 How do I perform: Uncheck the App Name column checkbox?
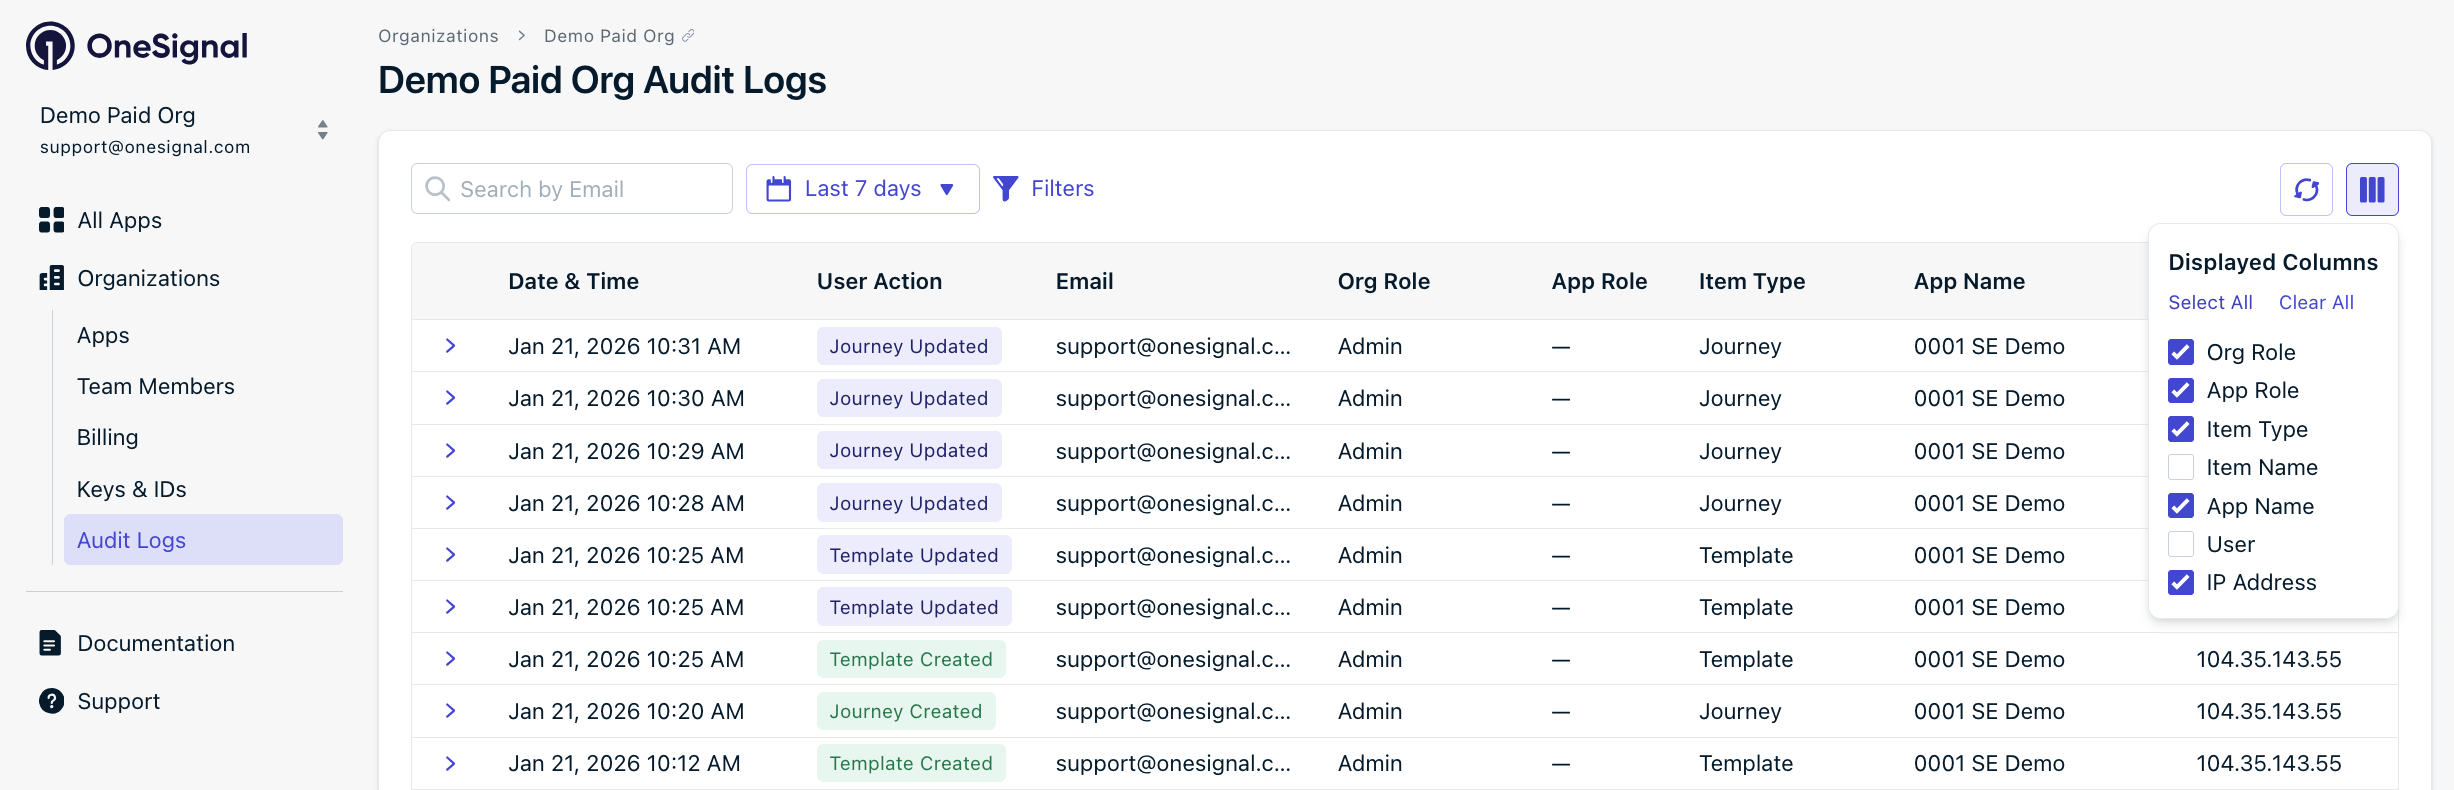pos(2181,506)
